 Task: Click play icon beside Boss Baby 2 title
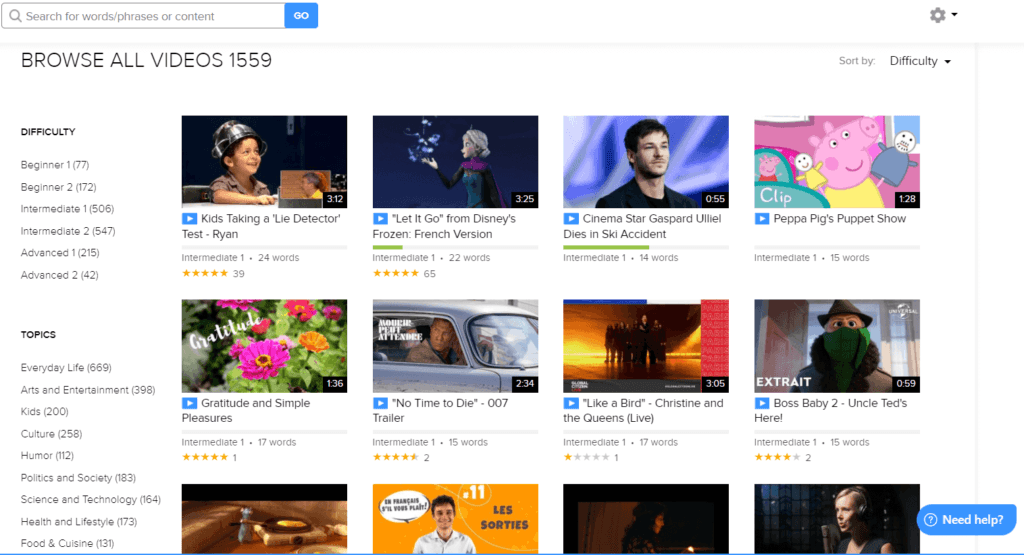tap(761, 404)
